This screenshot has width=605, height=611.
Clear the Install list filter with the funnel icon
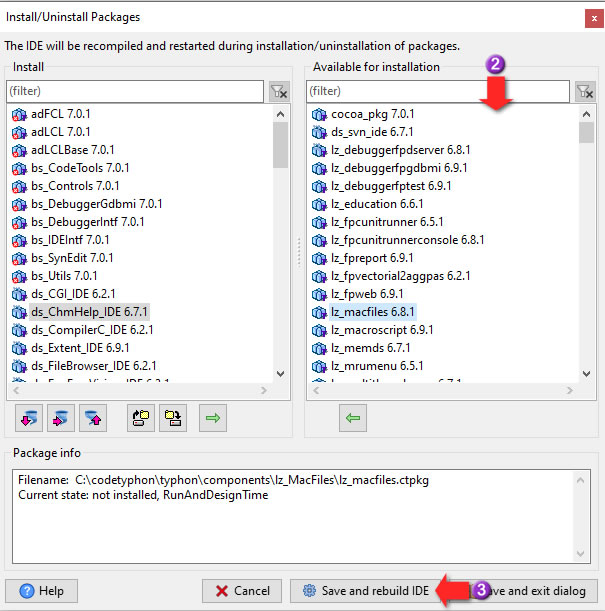(x=279, y=92)
